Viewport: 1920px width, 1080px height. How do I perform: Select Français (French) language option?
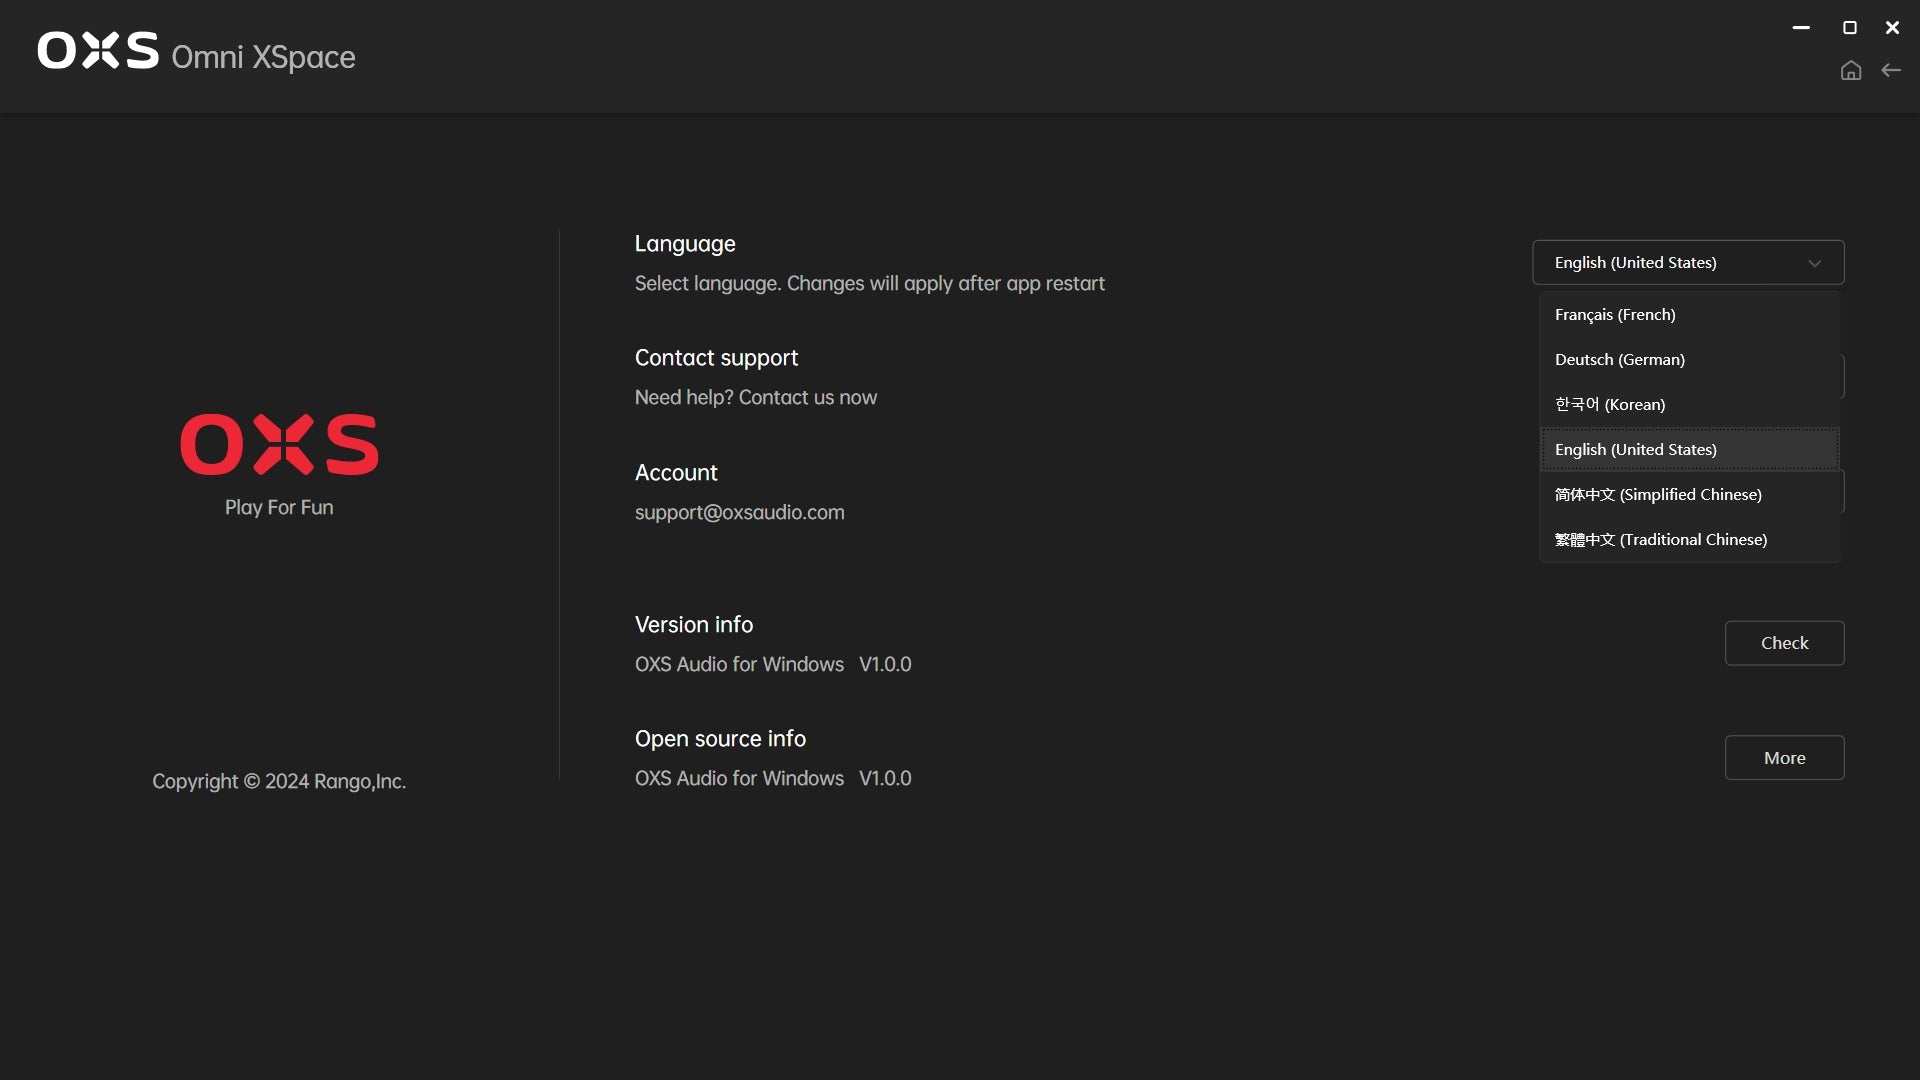coord(1615,315)
